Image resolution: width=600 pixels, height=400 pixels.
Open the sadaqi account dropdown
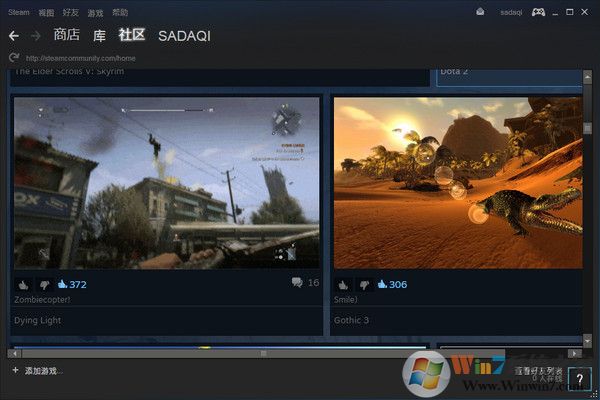[x=511, y=12]
